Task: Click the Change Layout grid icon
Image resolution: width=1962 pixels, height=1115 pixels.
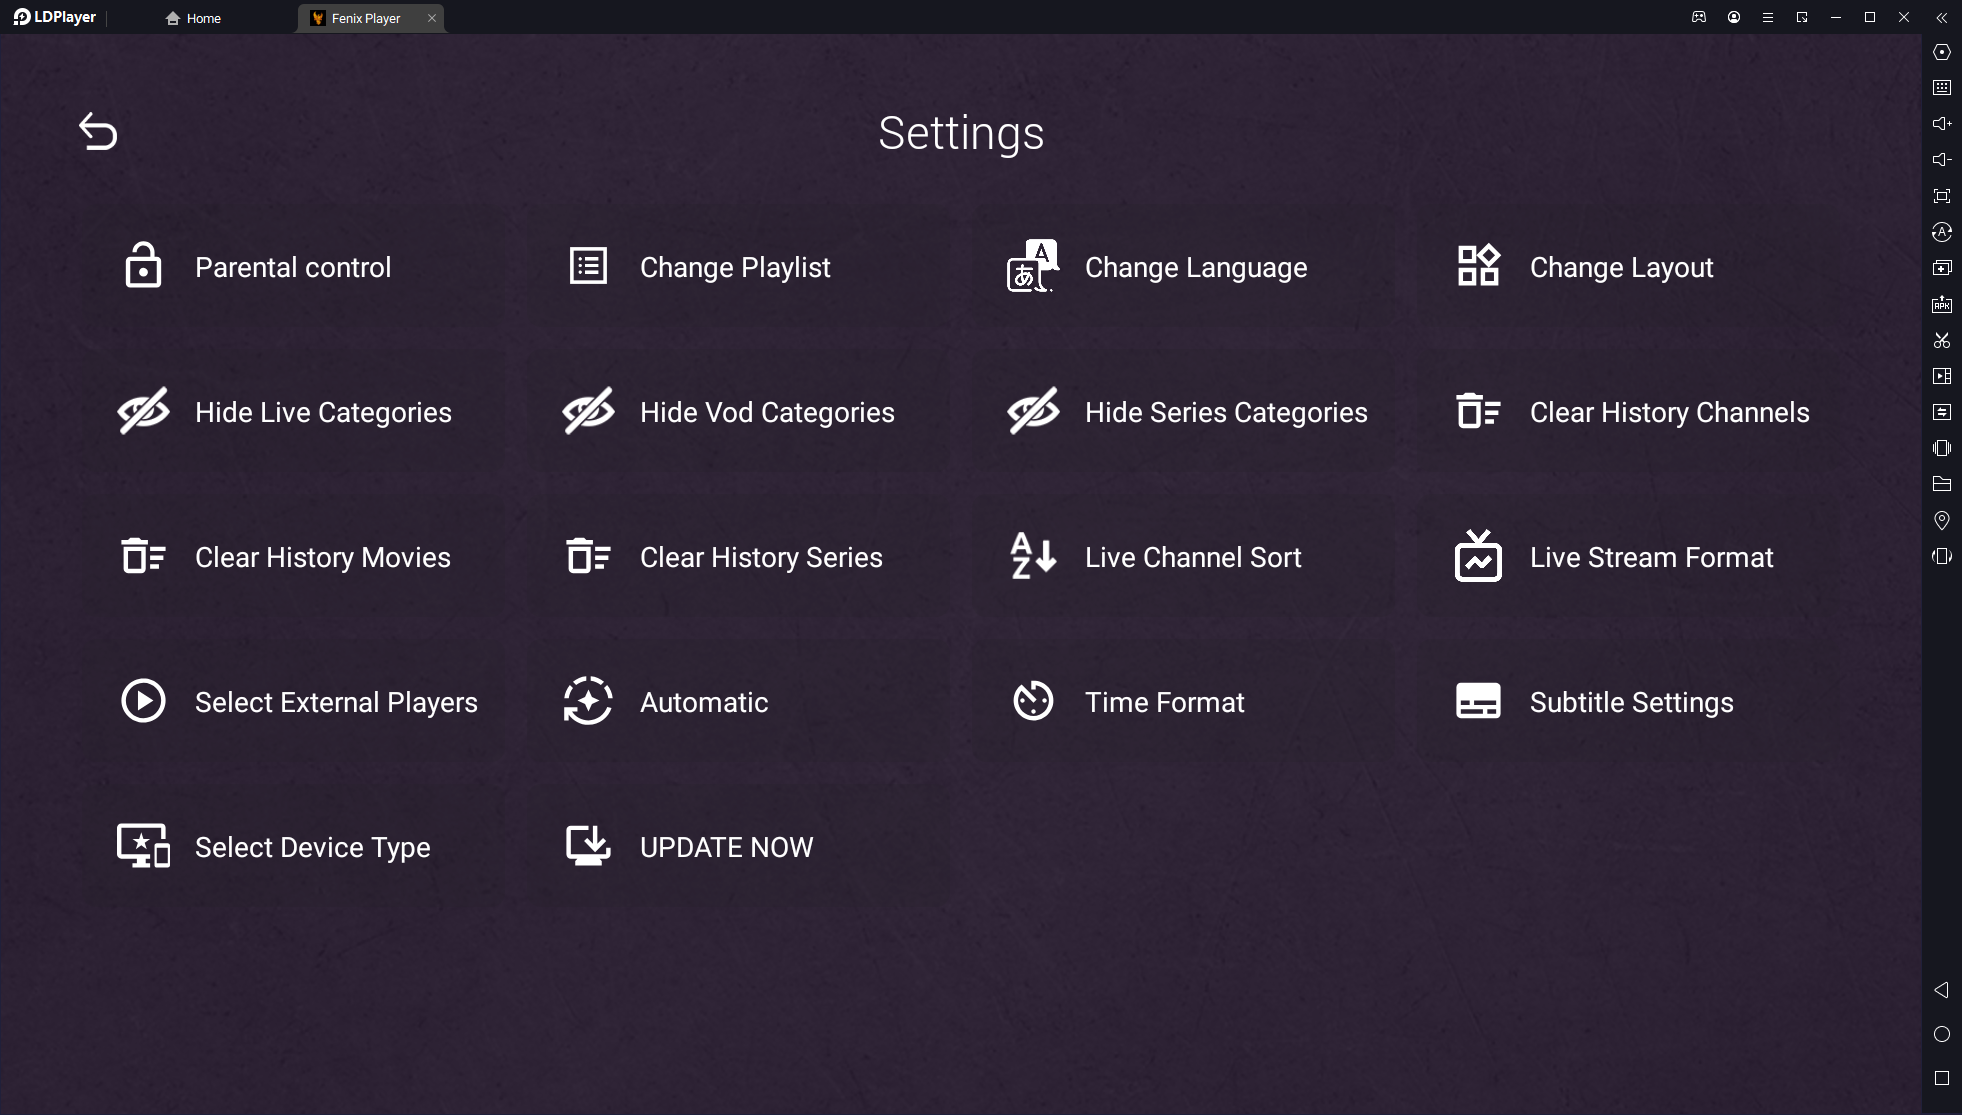Action: pyautogui.click(x=1478, y=266)
